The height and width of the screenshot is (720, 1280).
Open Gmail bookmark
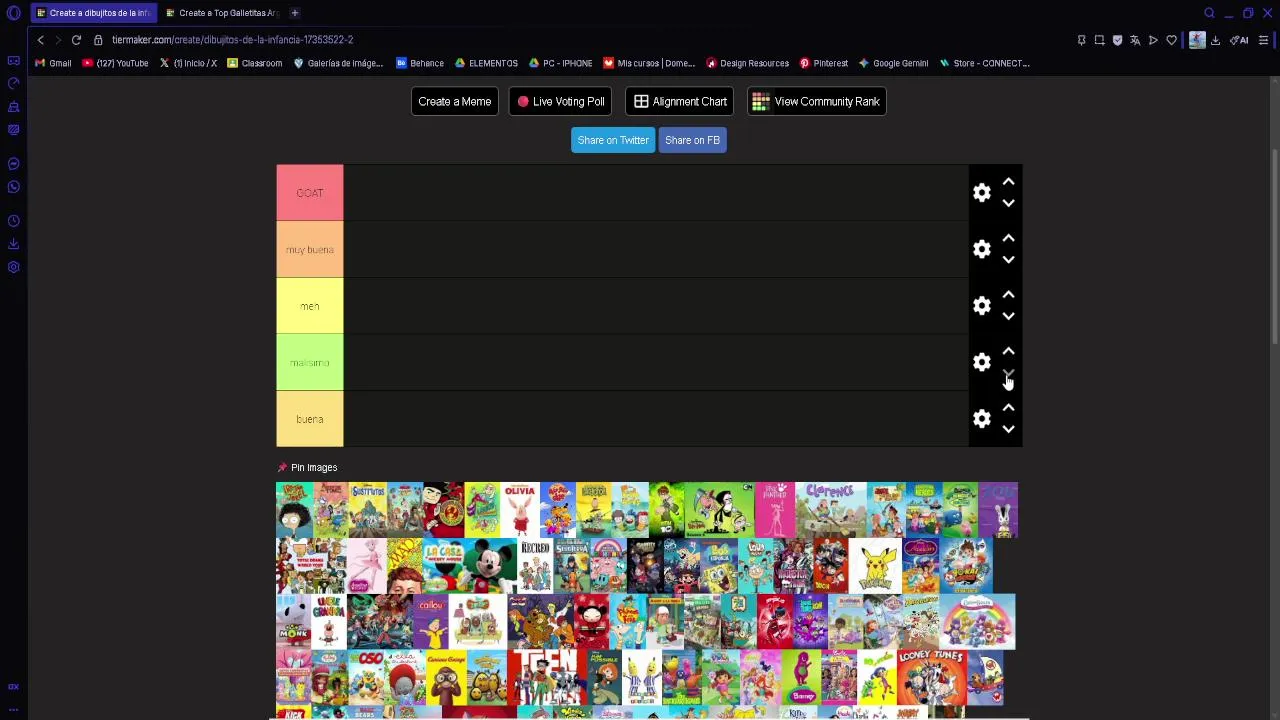[x=53, y=63]
